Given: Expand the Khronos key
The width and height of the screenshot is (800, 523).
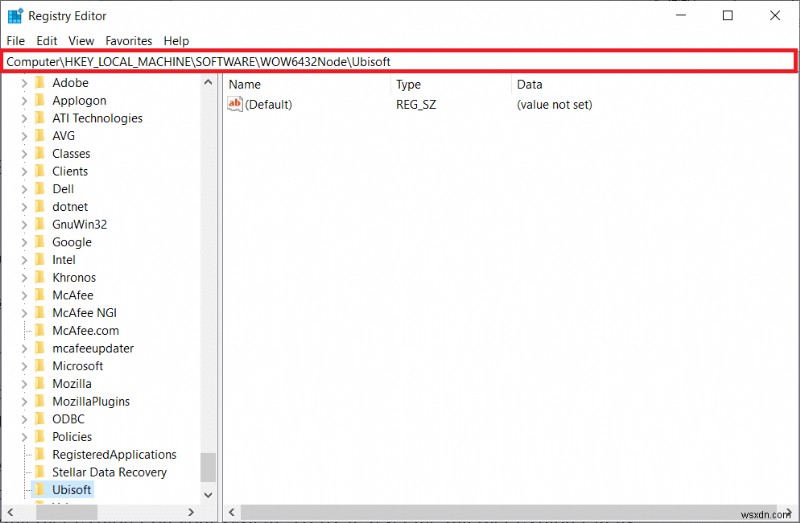Looking at the screenshot, I should click(24, 278).
